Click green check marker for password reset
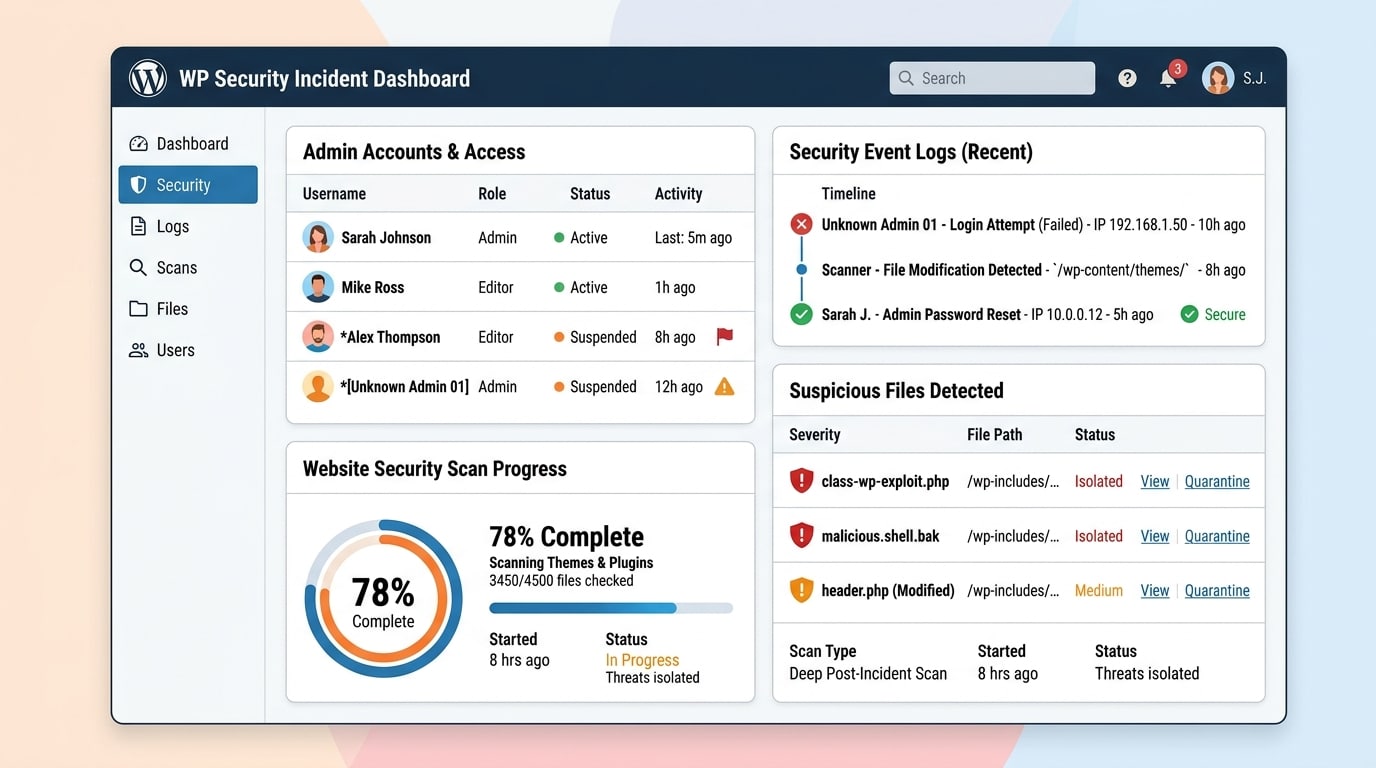This screenshot has height=768, width=1376. [801, 315]
